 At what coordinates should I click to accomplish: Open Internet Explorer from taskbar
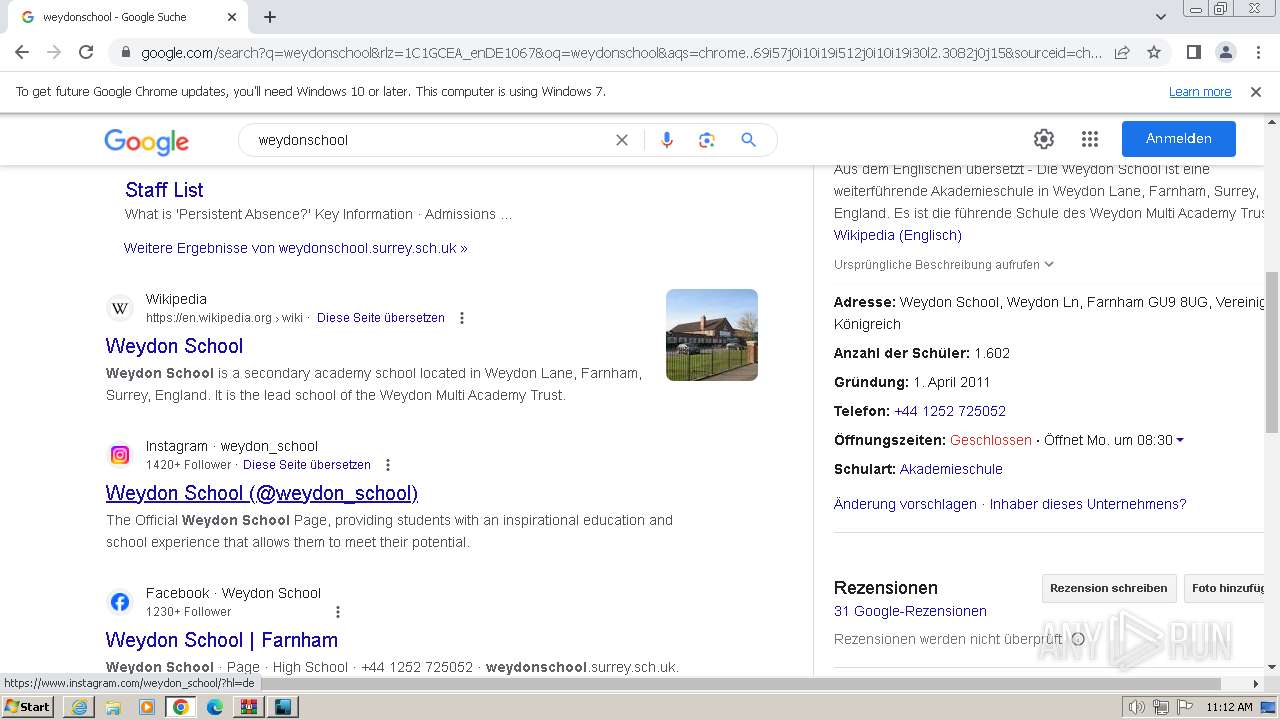pos(79,707)
